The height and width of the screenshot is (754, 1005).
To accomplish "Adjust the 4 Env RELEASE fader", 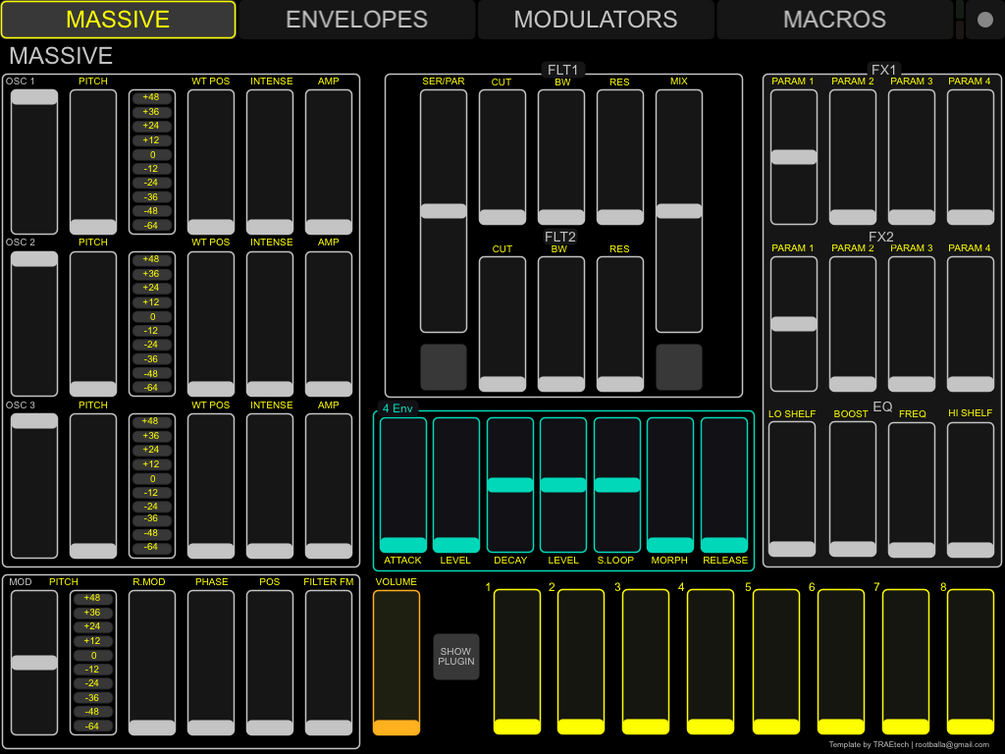I will click(x=724, y=485).
